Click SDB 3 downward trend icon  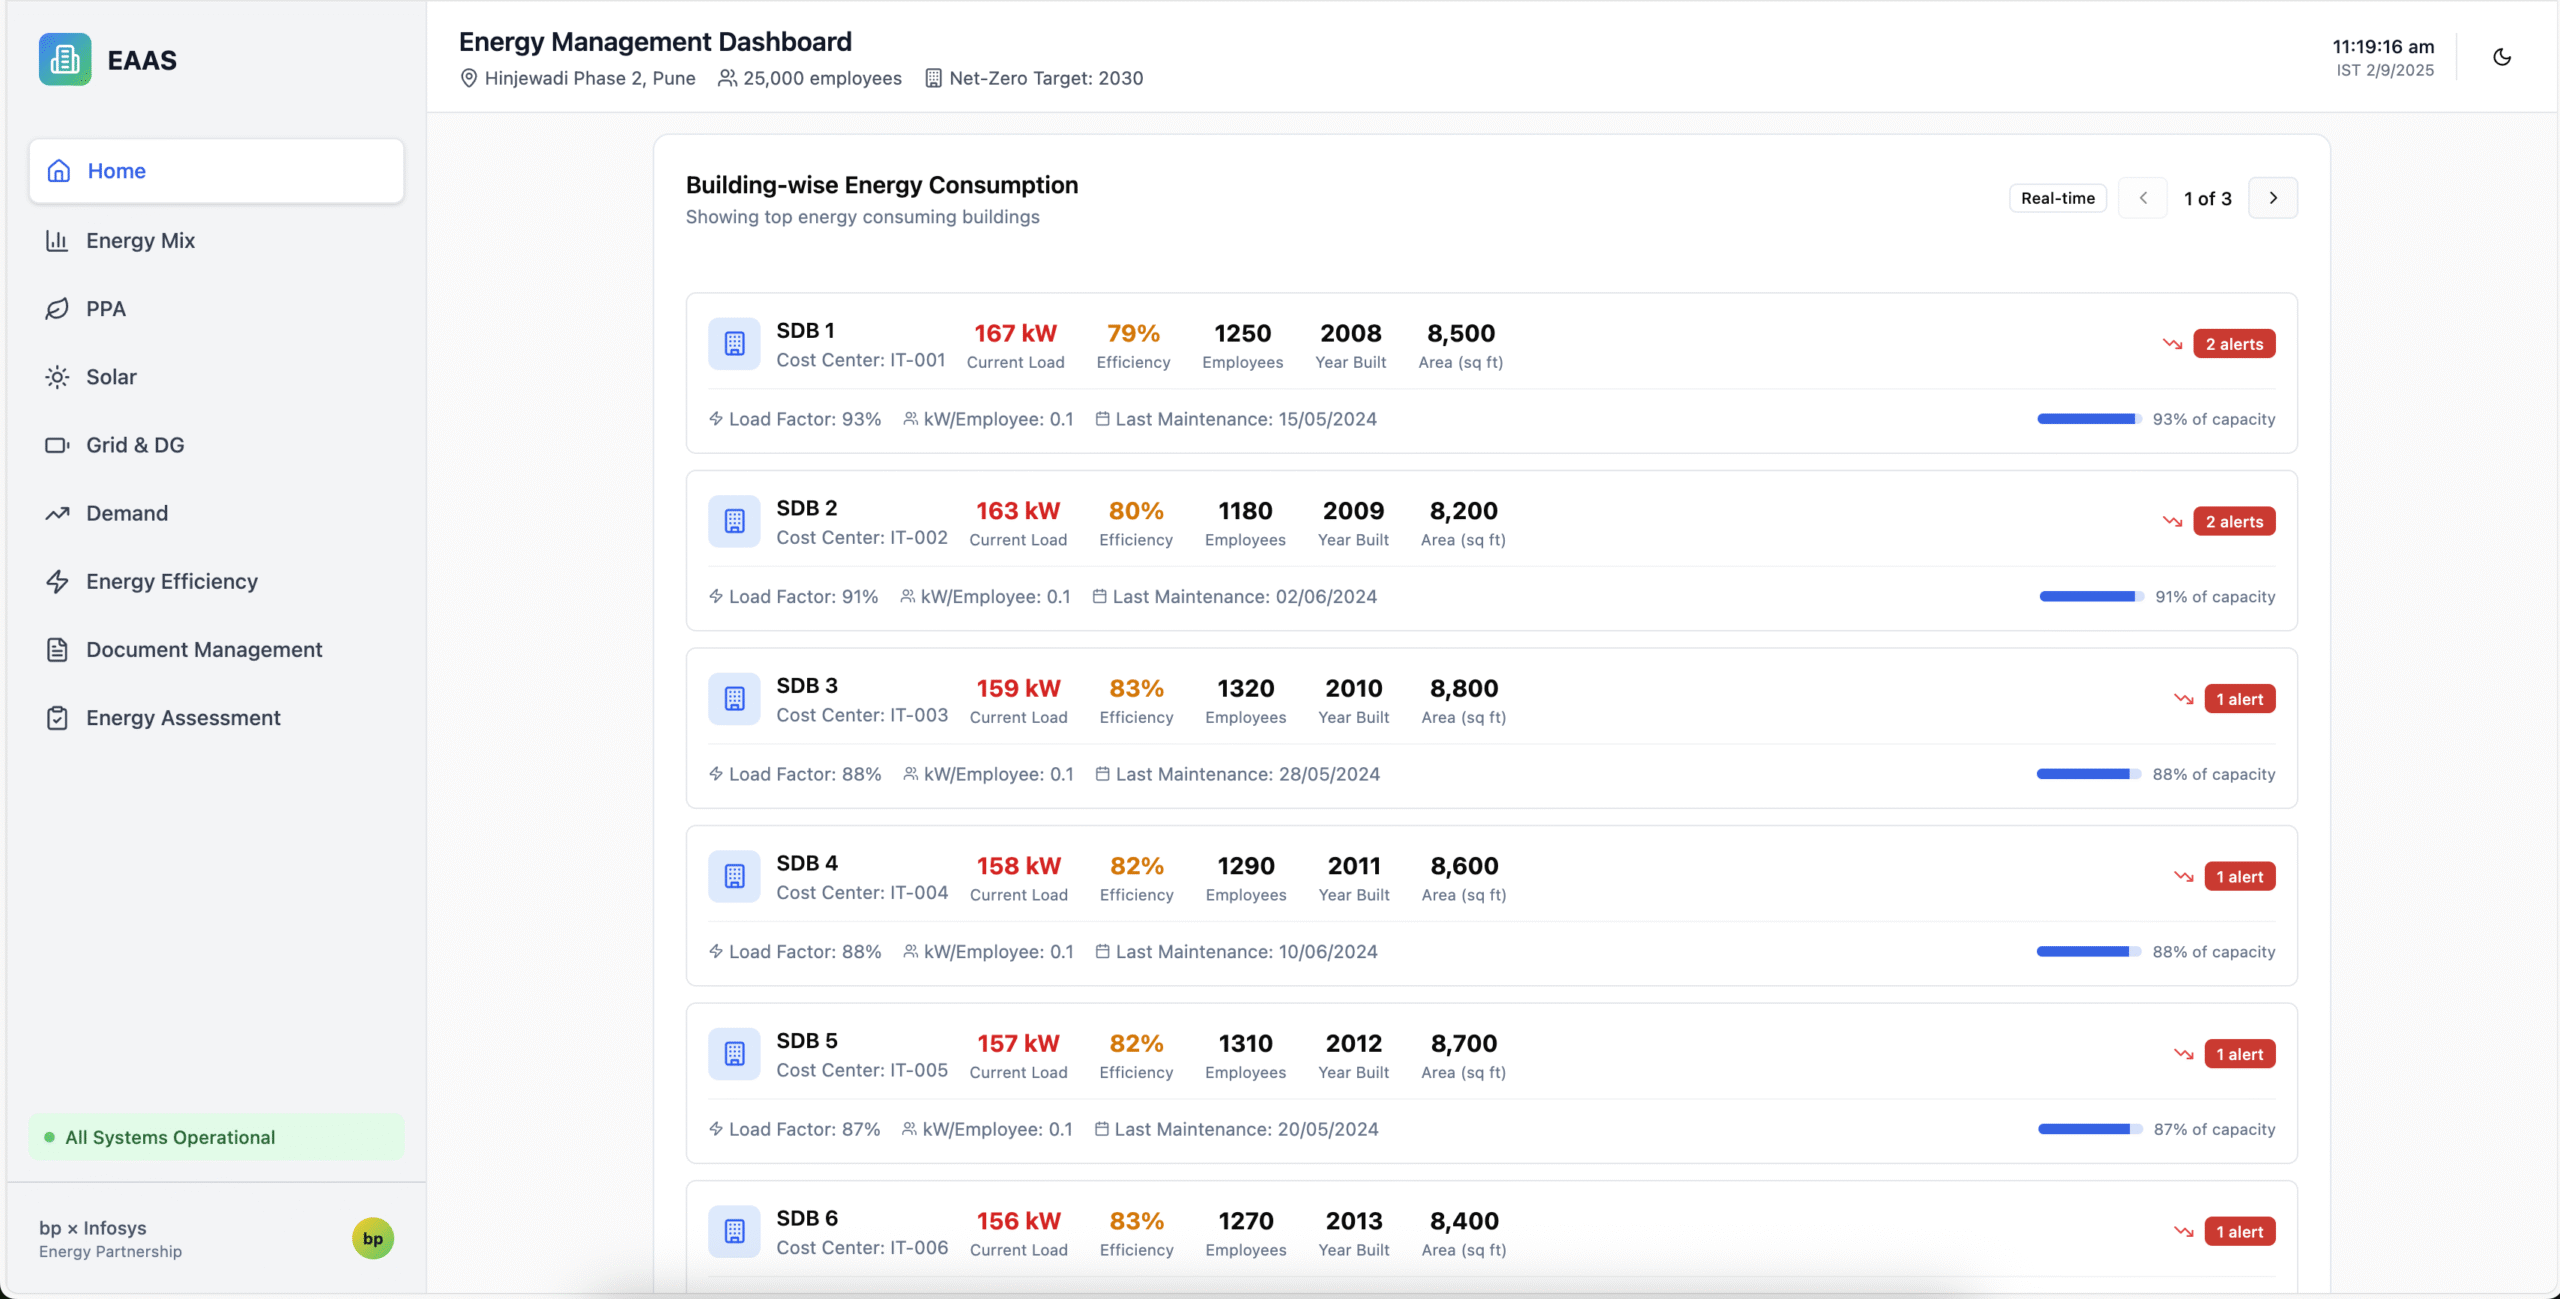2183,699
